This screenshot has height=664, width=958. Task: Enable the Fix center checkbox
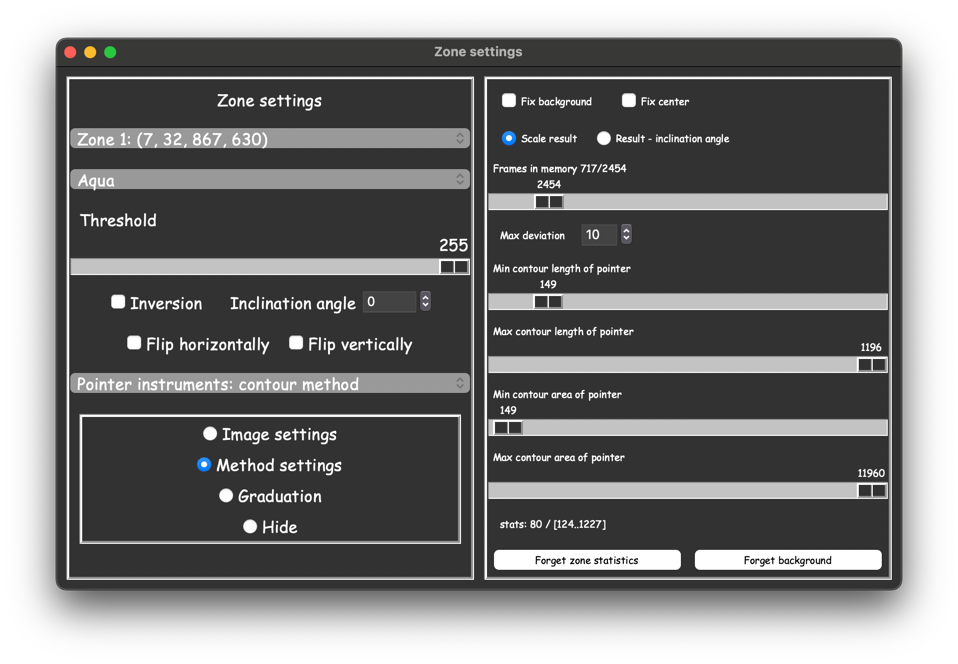pos(629,101)
